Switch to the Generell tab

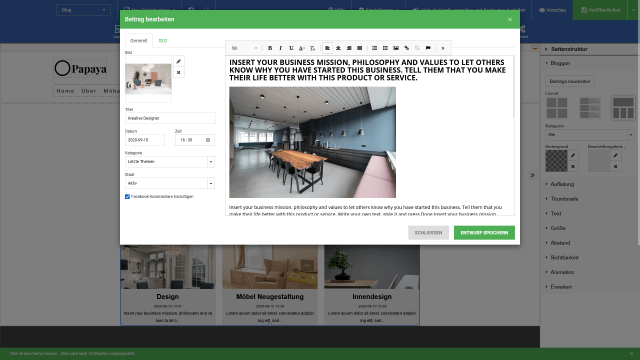[138, 41]
